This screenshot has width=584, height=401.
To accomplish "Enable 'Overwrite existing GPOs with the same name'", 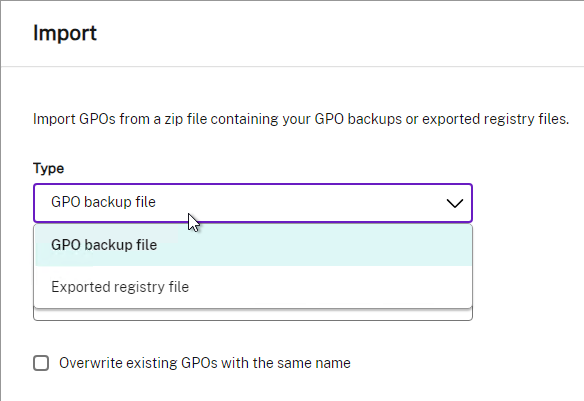I will (x=41, y=363).
